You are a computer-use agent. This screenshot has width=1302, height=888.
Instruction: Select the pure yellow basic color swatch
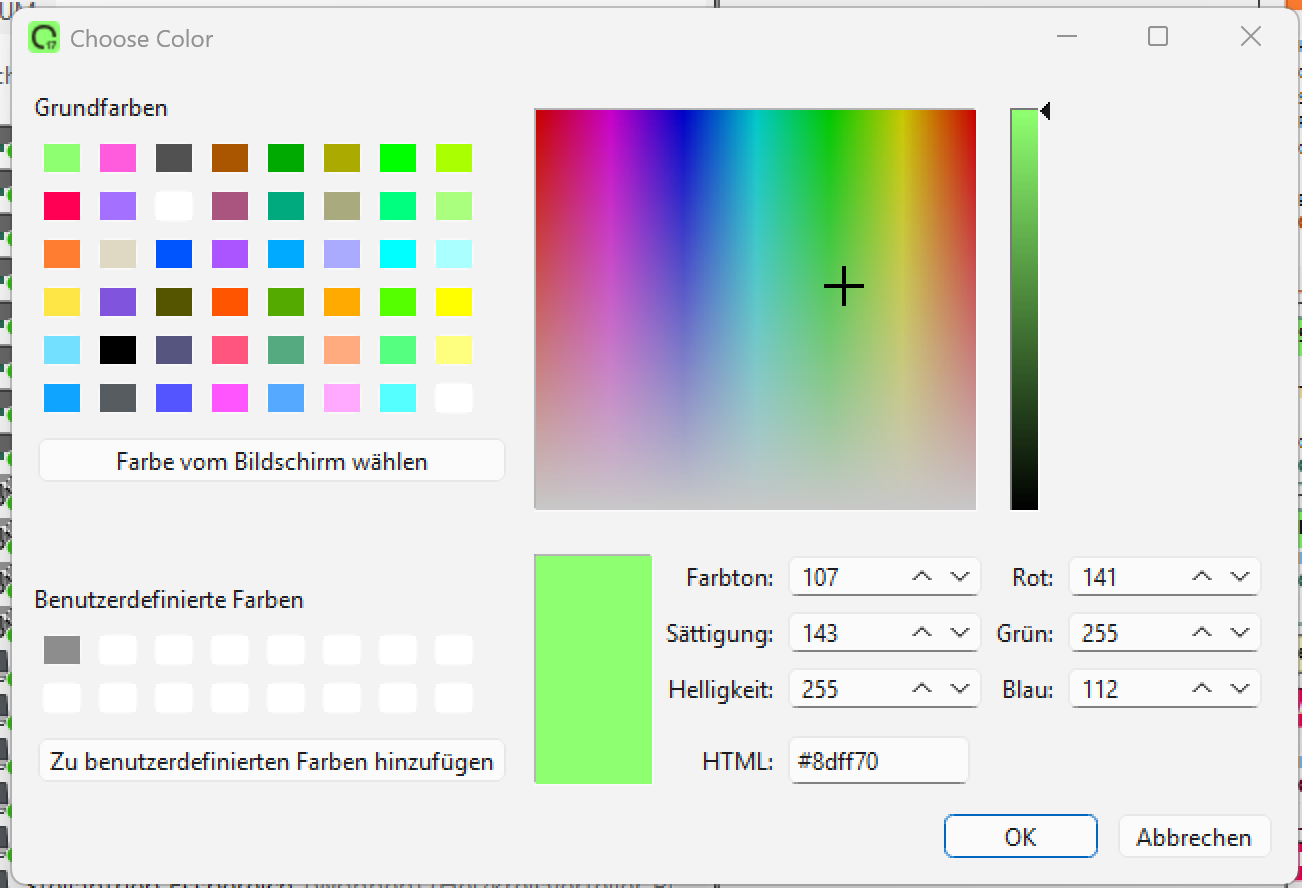453,302
